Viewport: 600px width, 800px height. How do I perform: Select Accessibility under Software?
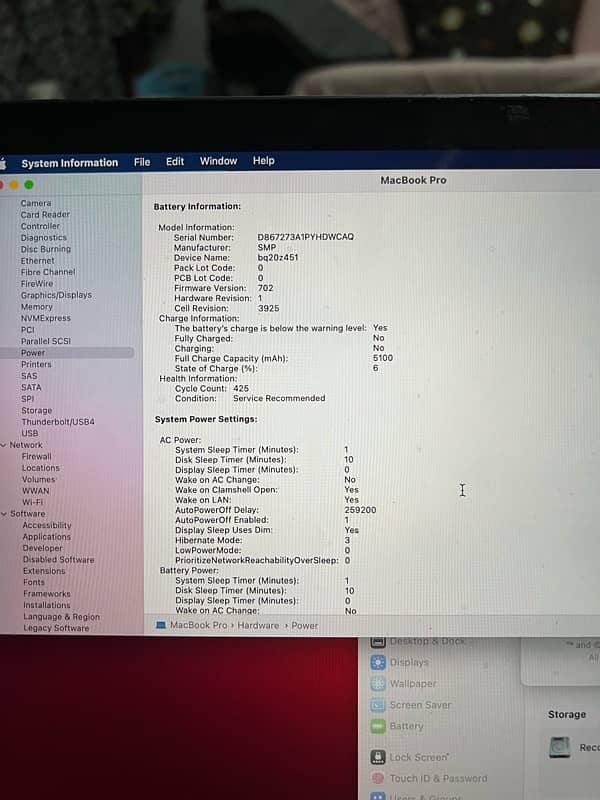(47, 525)
